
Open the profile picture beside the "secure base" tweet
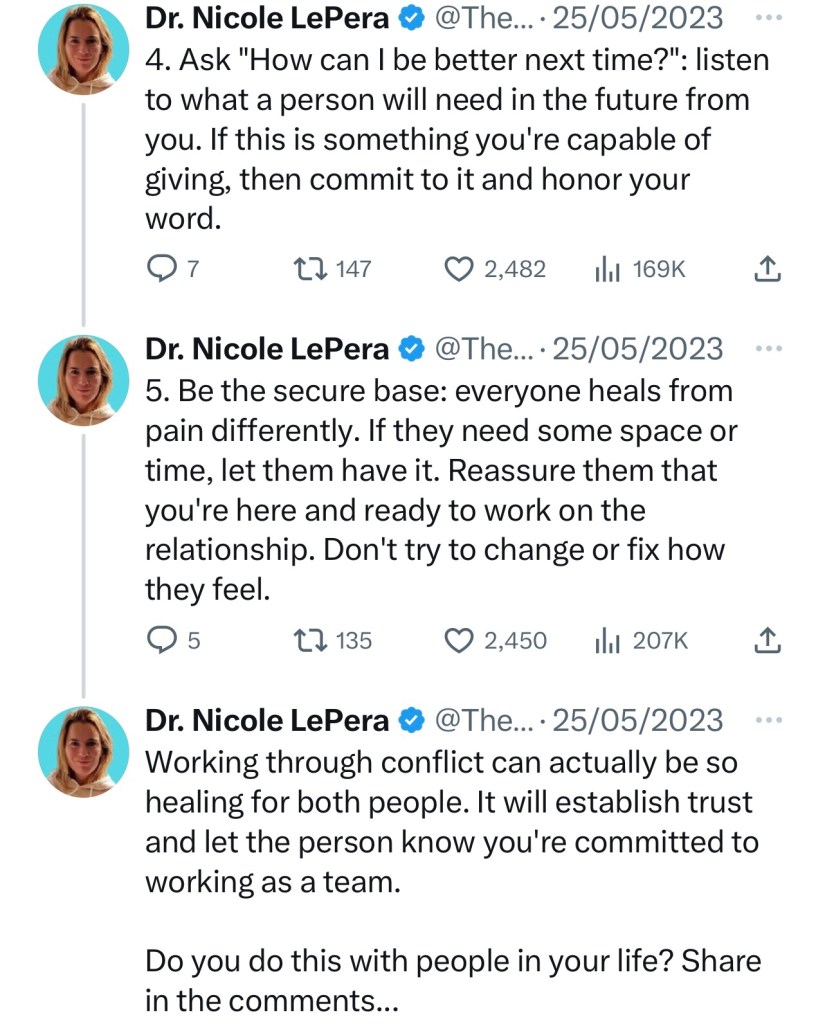click(84, 380)
